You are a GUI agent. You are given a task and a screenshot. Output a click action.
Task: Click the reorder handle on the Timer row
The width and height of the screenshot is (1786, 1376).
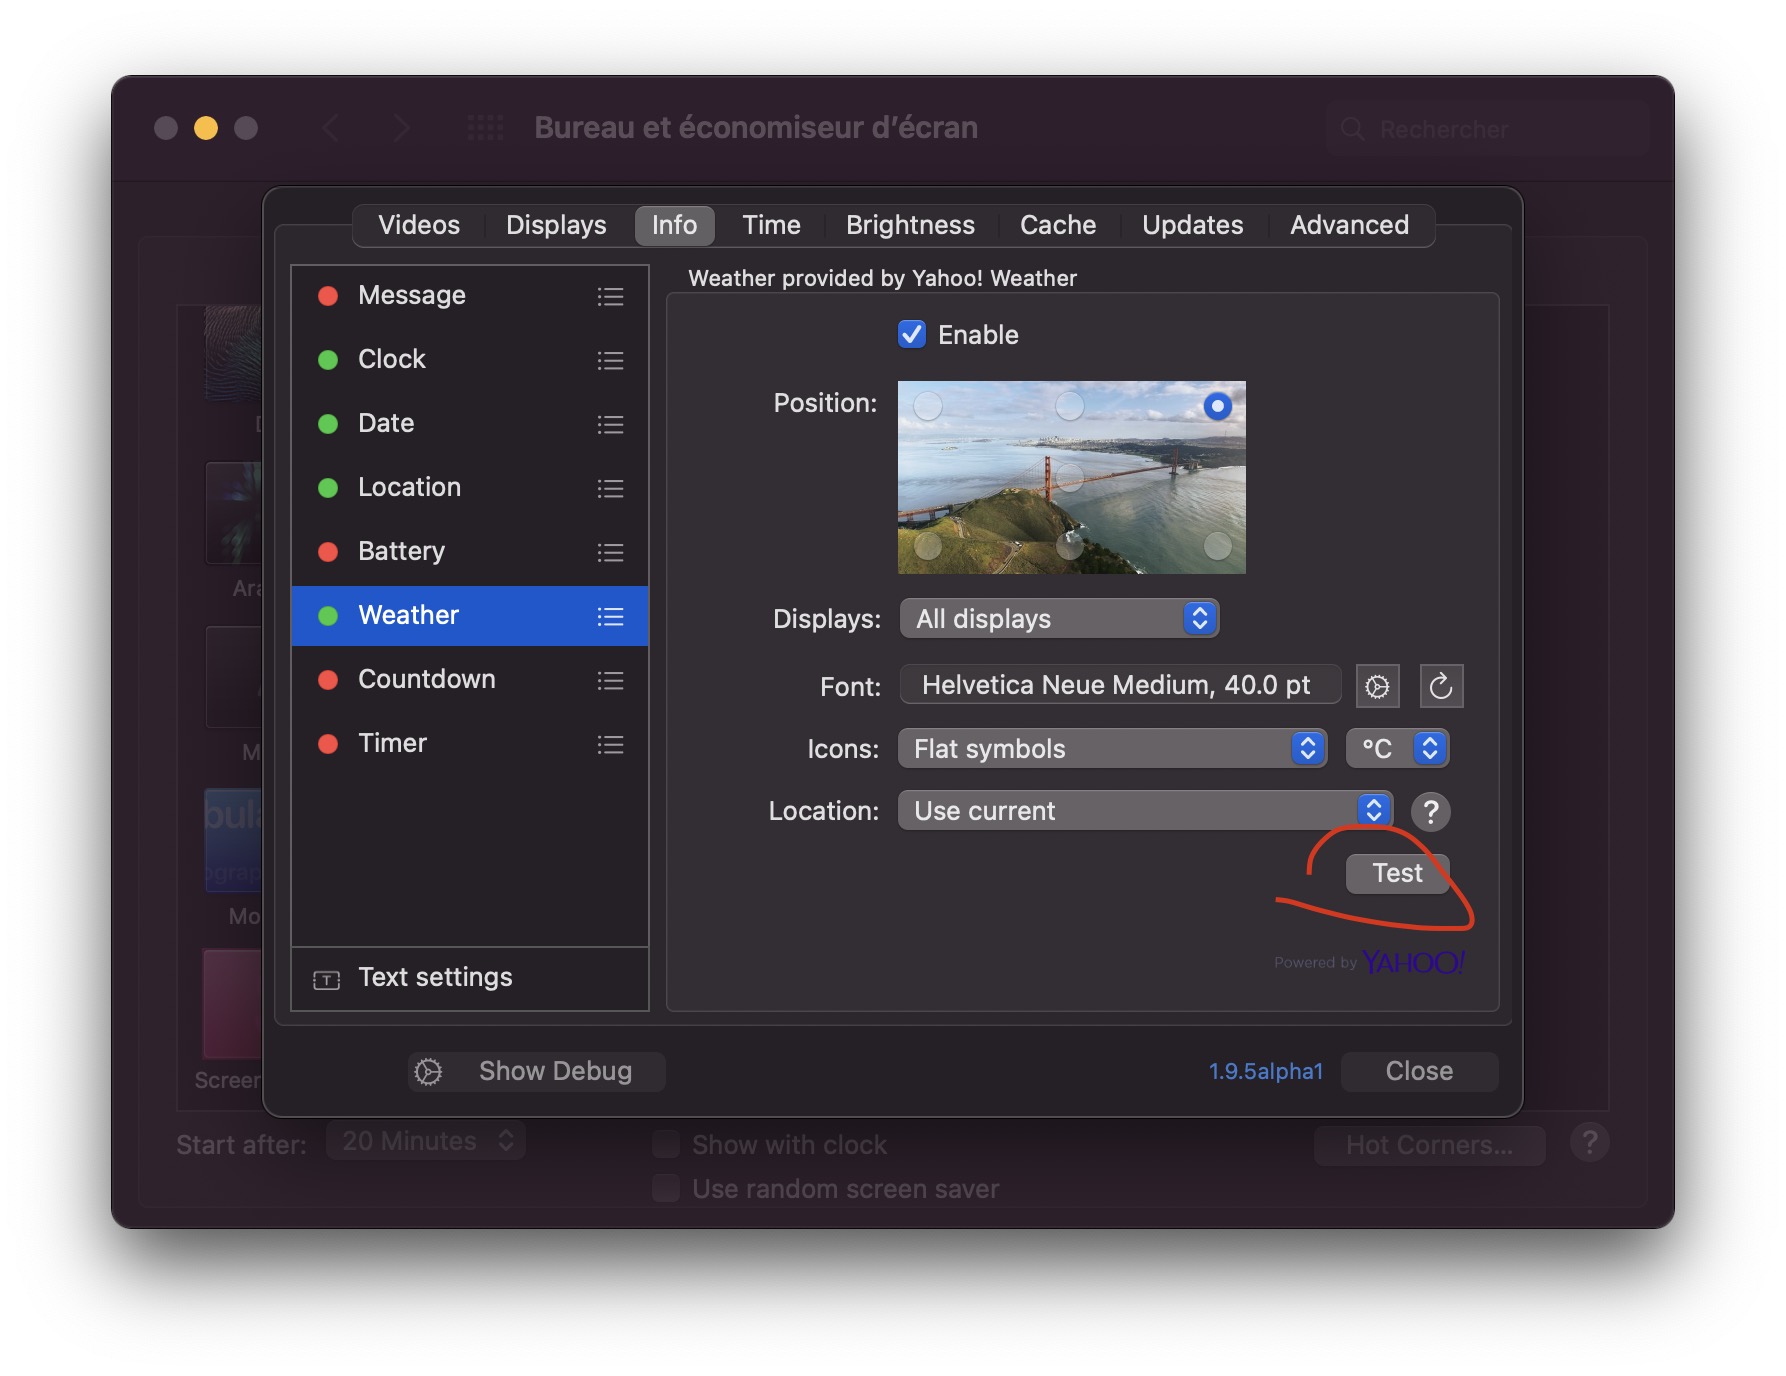click(610, 744)
